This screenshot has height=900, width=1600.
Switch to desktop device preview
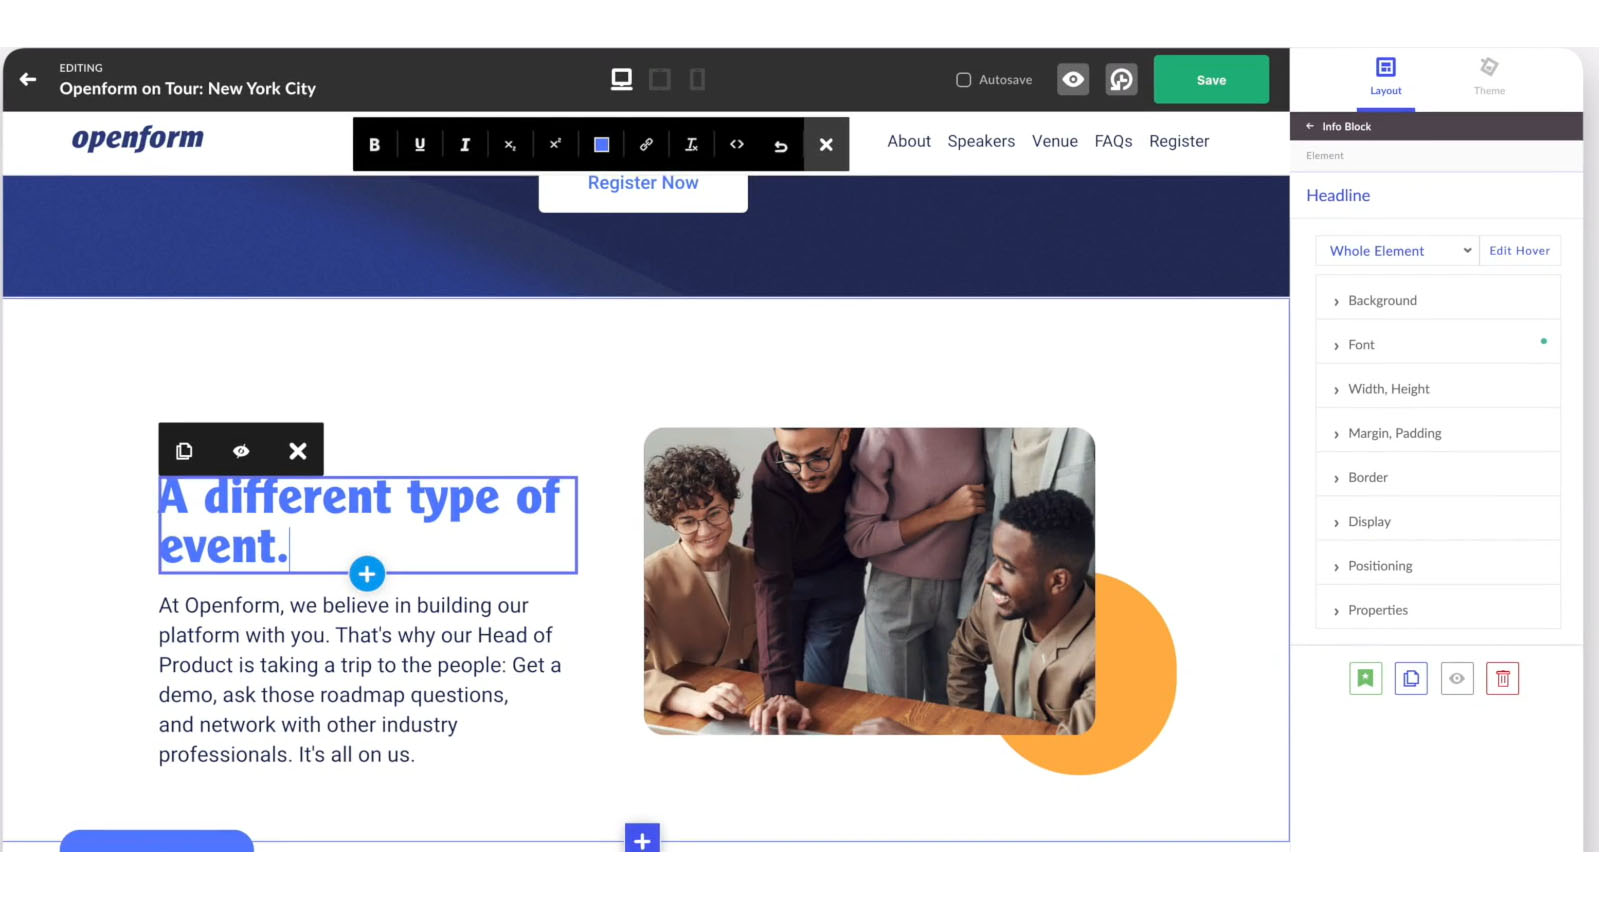(x=621, y=79)
